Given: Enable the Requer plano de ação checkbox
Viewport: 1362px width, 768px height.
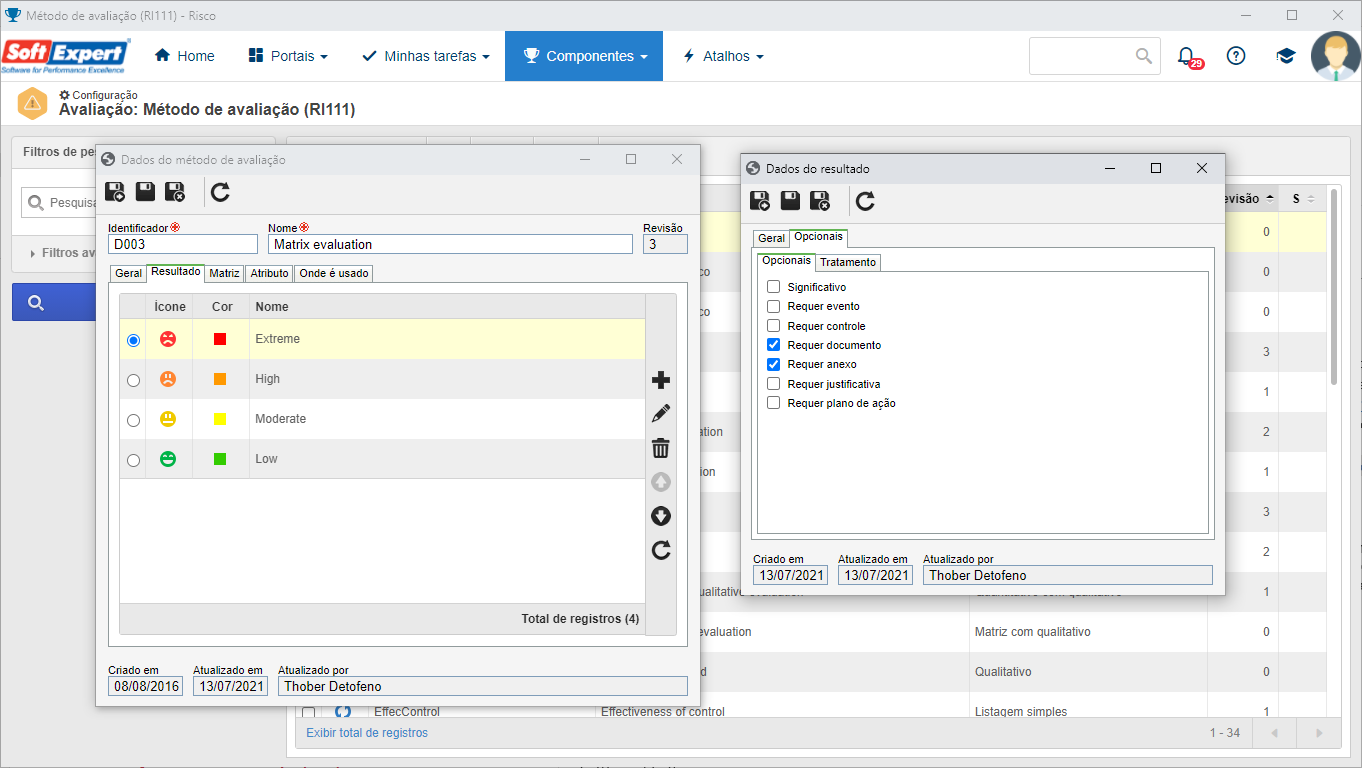Looking at the screenshot, I should [773, 403].
